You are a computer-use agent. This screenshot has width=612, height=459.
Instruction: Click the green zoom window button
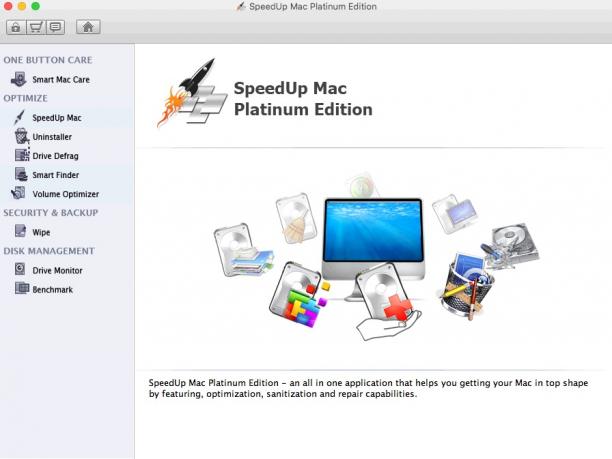36,6
